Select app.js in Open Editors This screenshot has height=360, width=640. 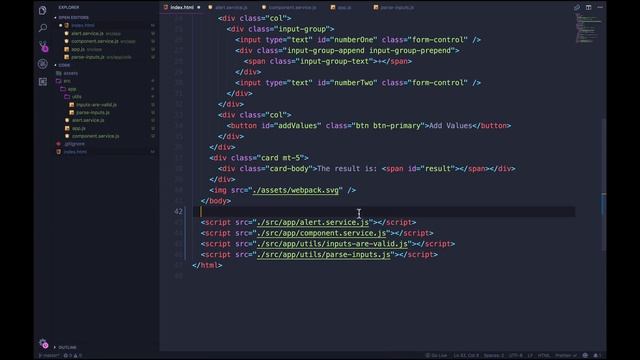[x=78, y=49]
